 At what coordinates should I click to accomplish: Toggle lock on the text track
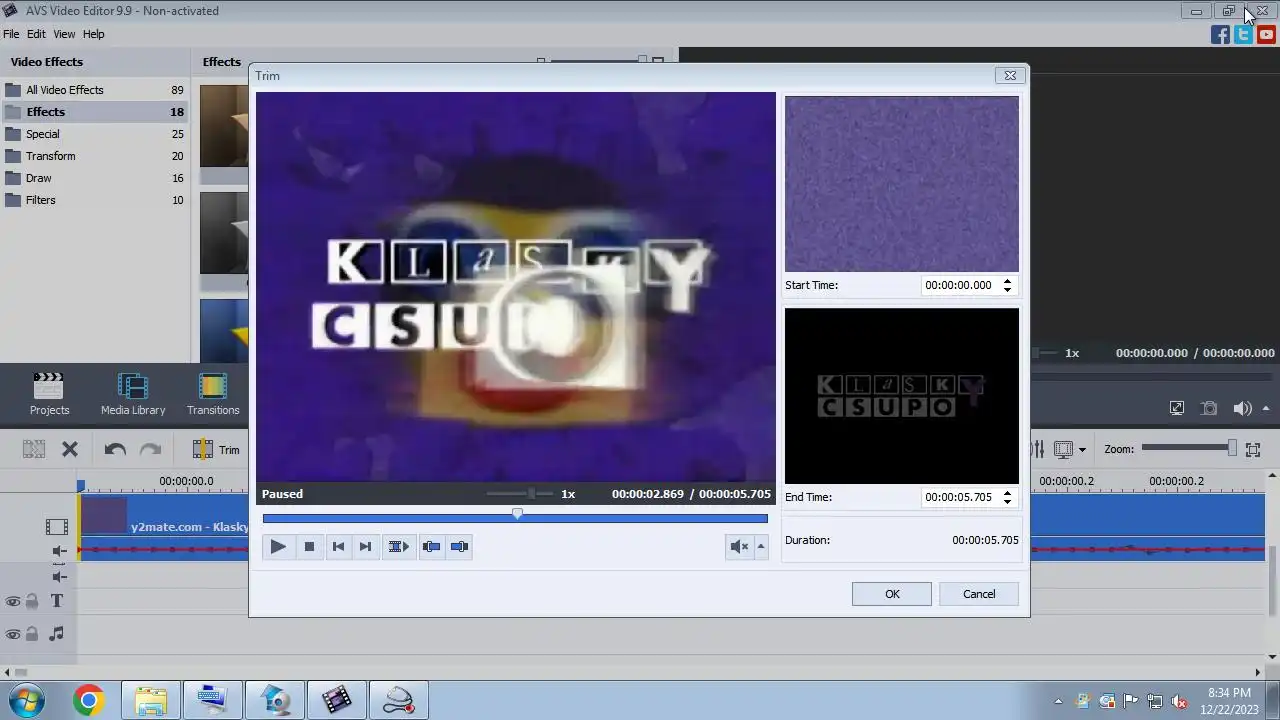[32, 602]
